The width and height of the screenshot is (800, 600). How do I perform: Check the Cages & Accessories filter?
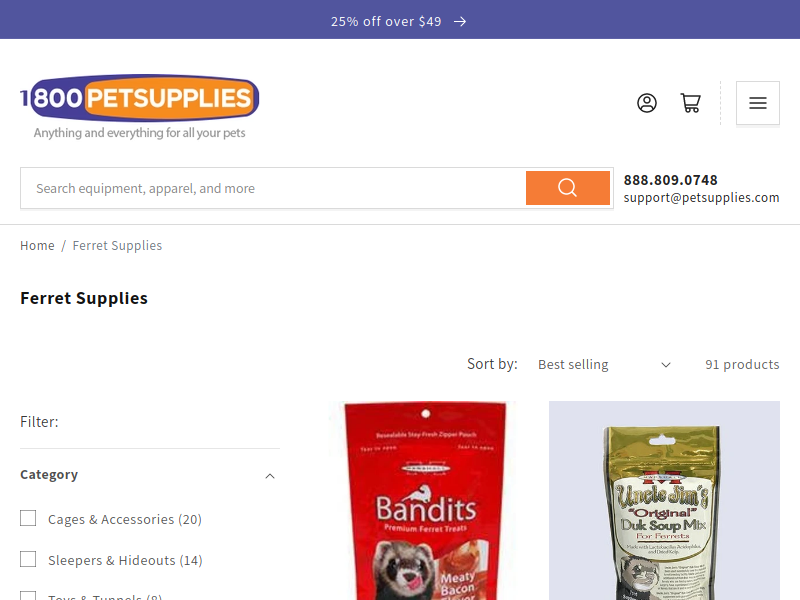coord(28,518)
